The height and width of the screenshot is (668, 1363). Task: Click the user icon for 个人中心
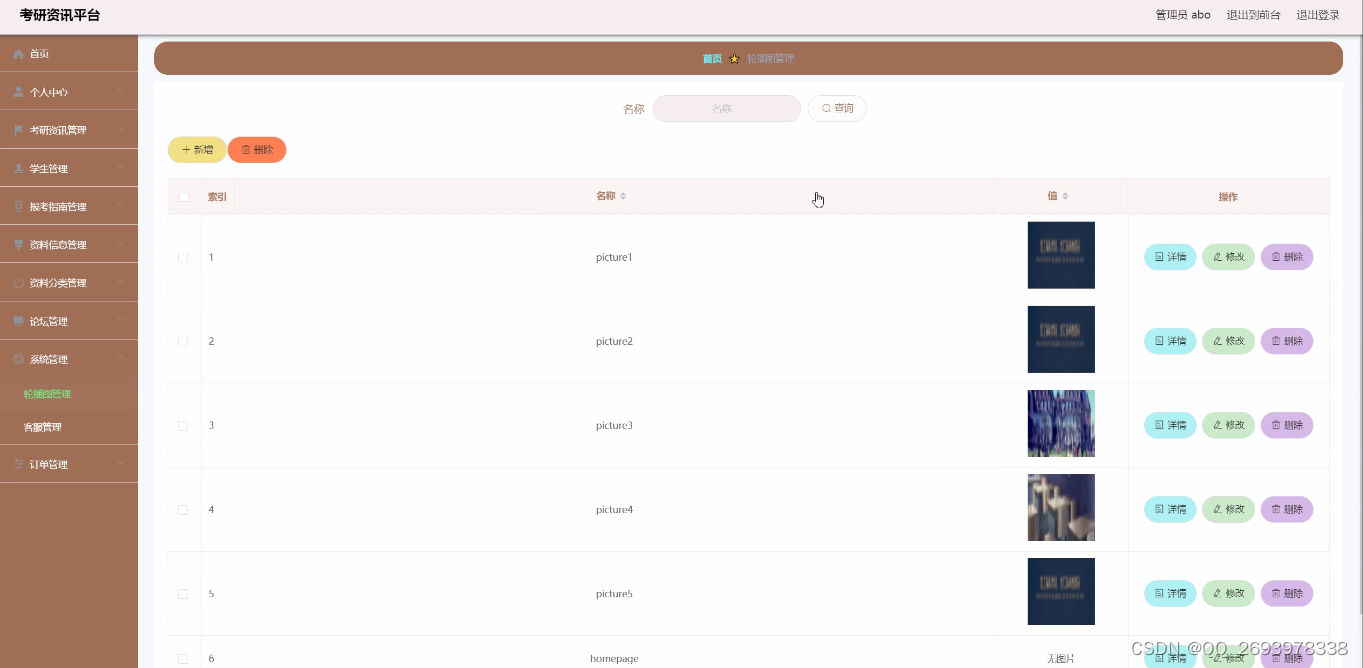click(x=18, y=92)
